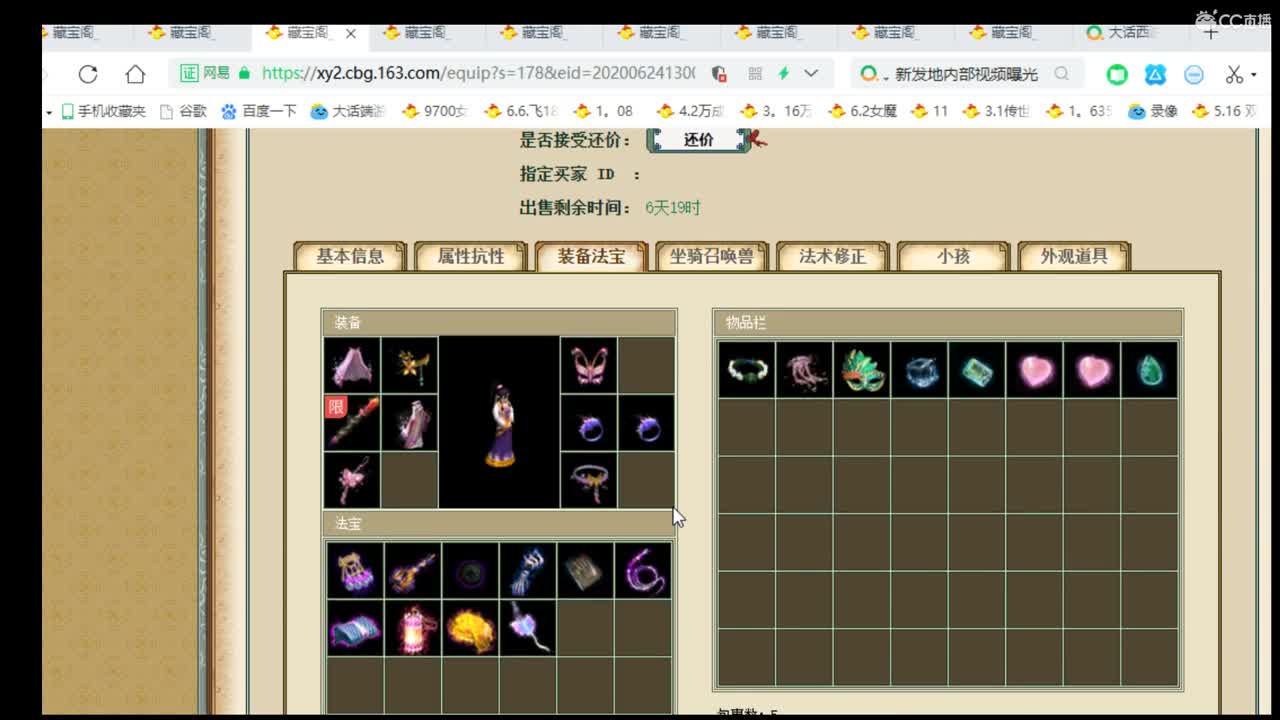The height and width of the screenshot is (720, 1280).
Task: Select the golden staff treasure icon
Action: point(412,571)
